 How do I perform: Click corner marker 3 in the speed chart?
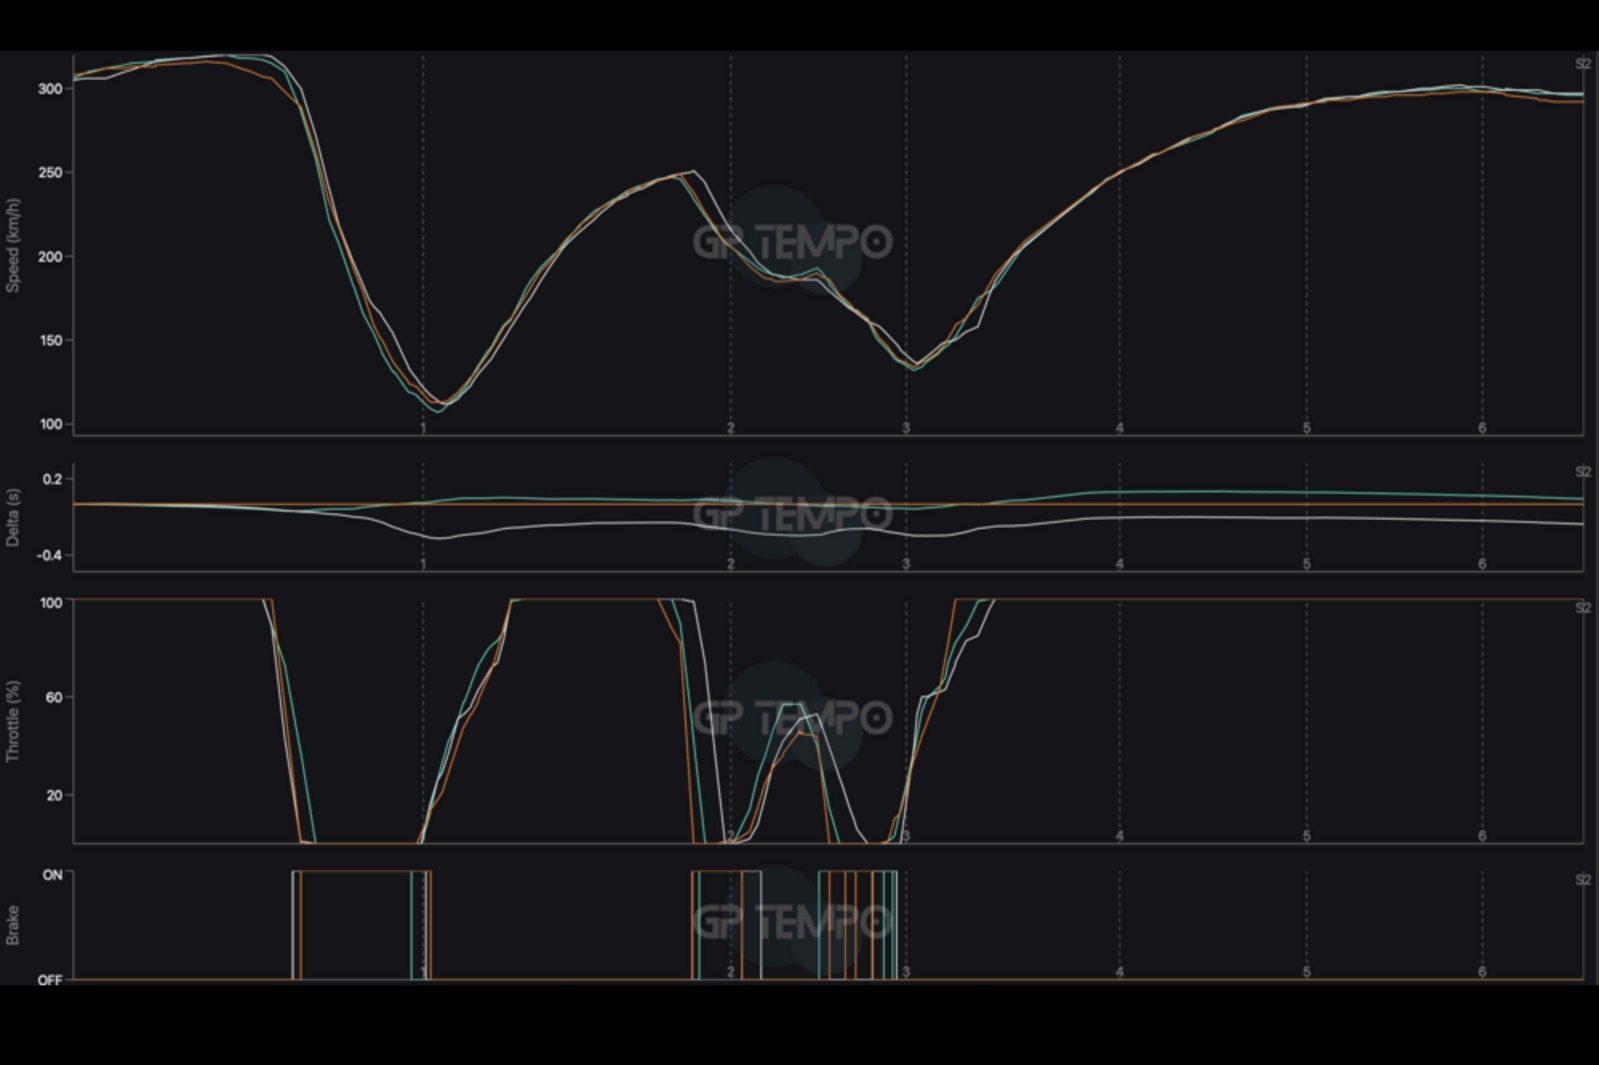pos(906,428)
